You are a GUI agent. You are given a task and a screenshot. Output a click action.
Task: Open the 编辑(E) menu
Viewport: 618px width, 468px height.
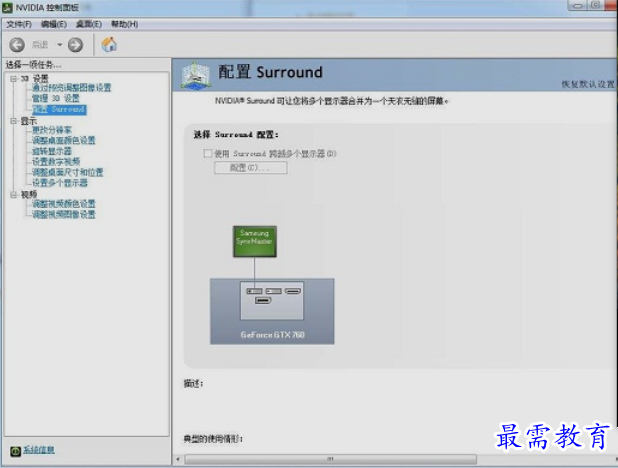(54, 24)
